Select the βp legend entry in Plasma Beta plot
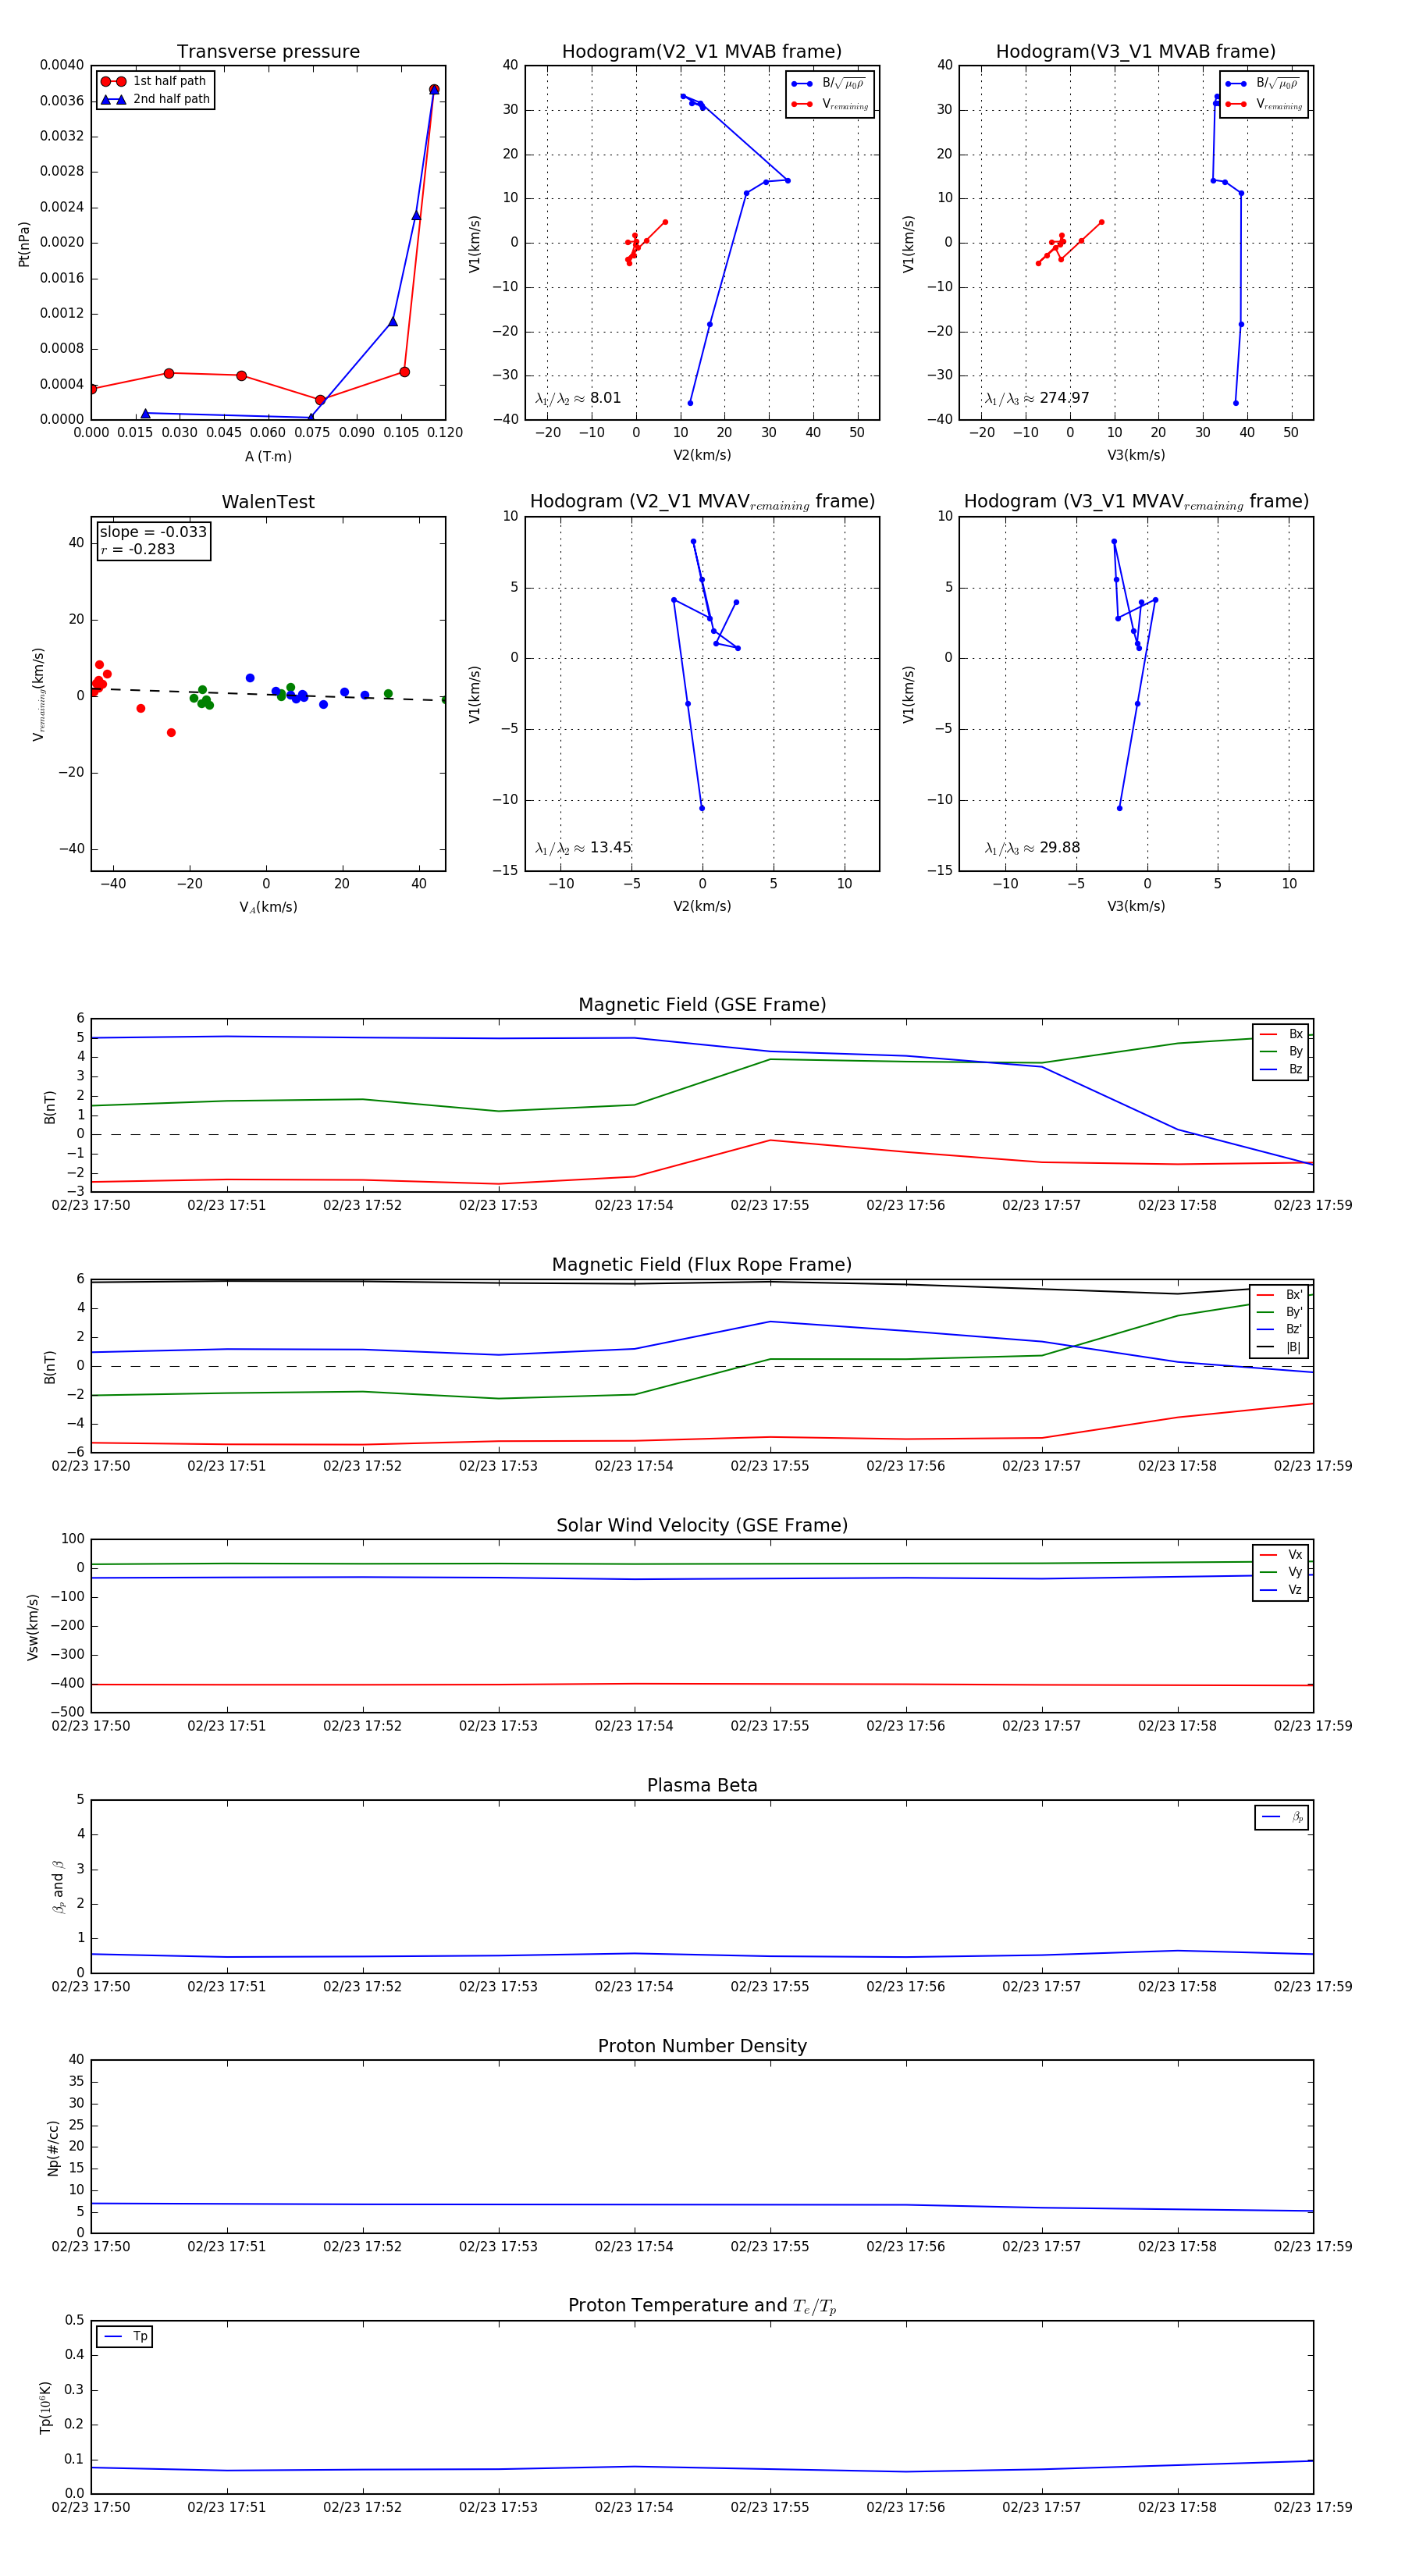Screen dimensions: 1405x2576 tap(1283, 1817)
